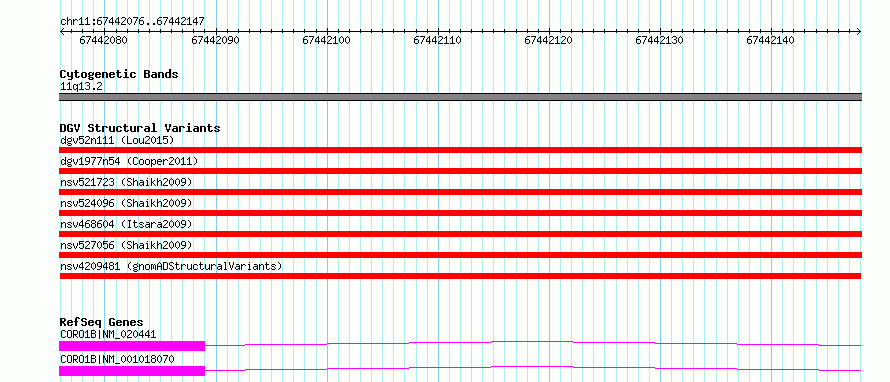
Task: Click ruler position 67442090
Action: pos(215,40)
